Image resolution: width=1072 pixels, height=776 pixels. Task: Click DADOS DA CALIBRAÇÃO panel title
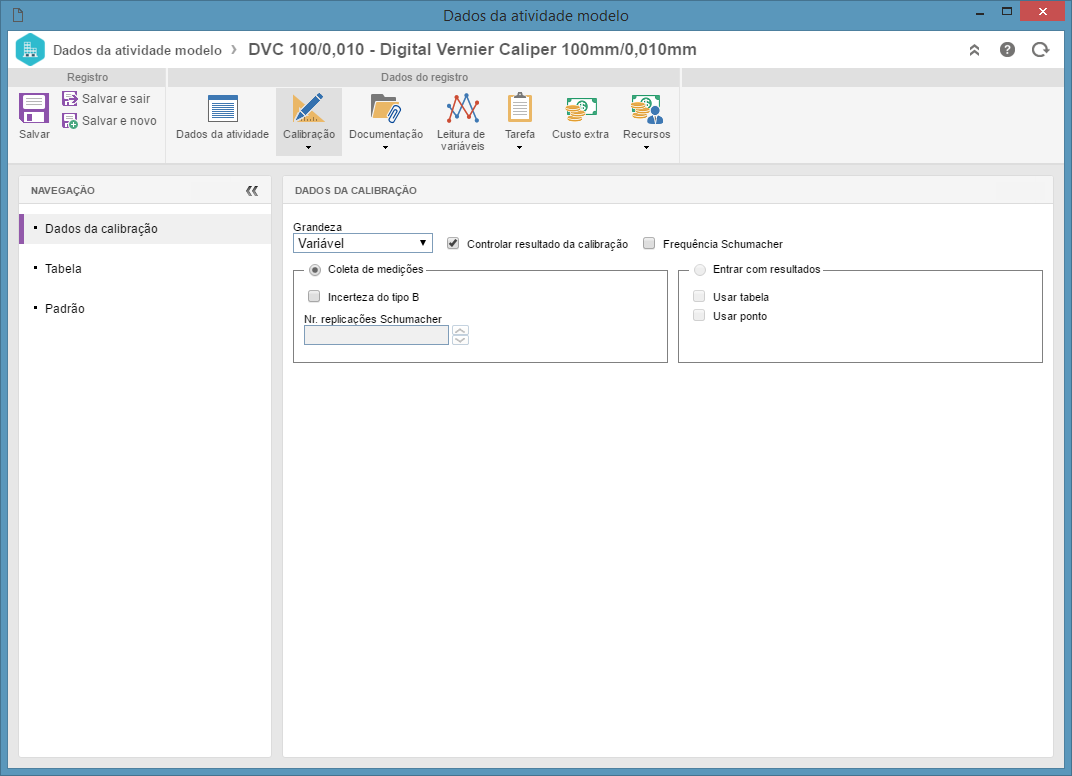click(x=356, y=191)
